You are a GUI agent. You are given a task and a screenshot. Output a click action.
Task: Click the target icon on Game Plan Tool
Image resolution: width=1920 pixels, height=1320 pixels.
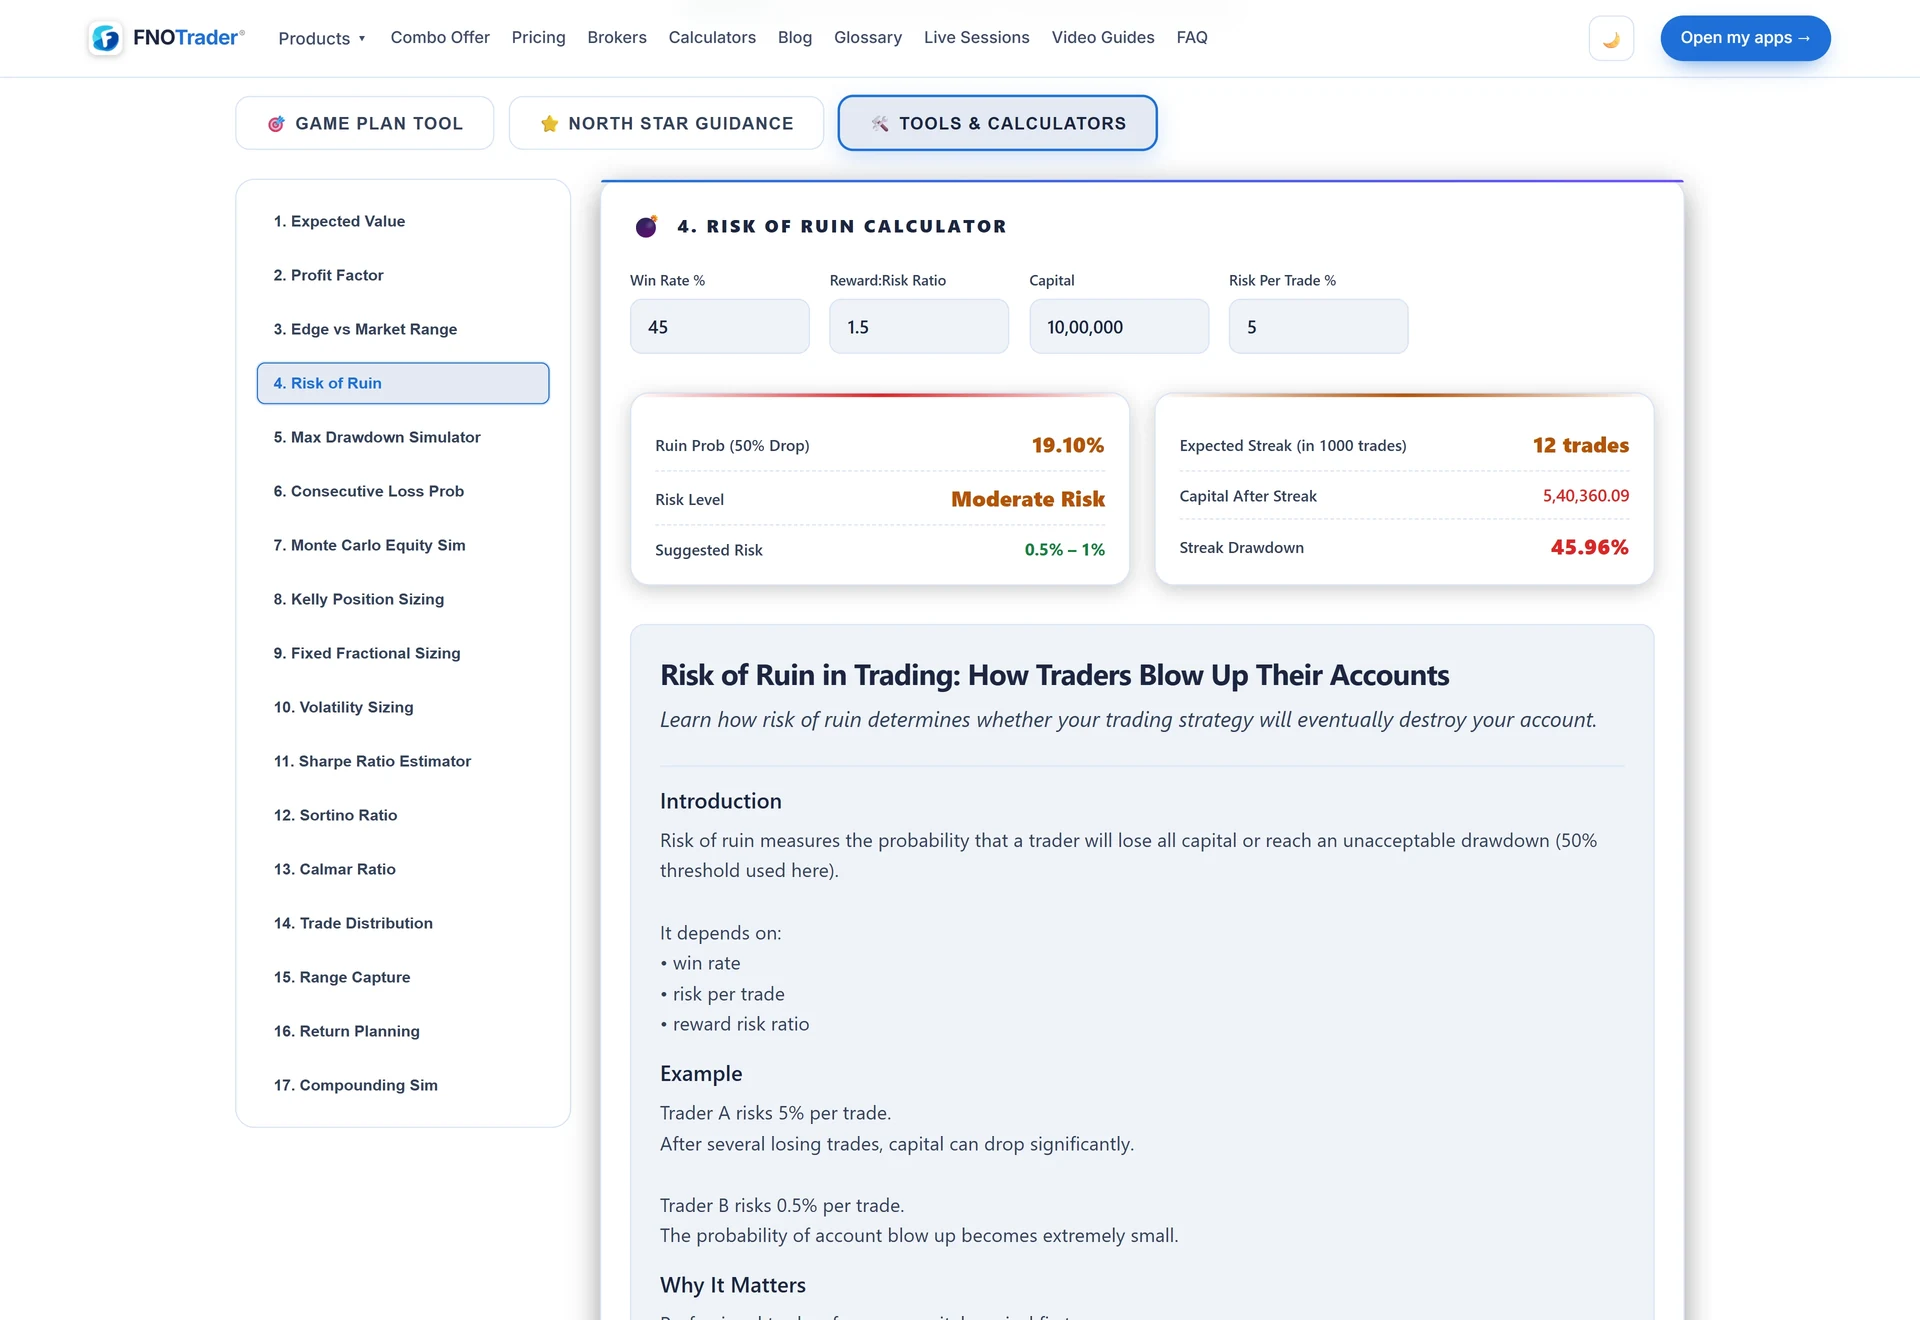[276, 124]
